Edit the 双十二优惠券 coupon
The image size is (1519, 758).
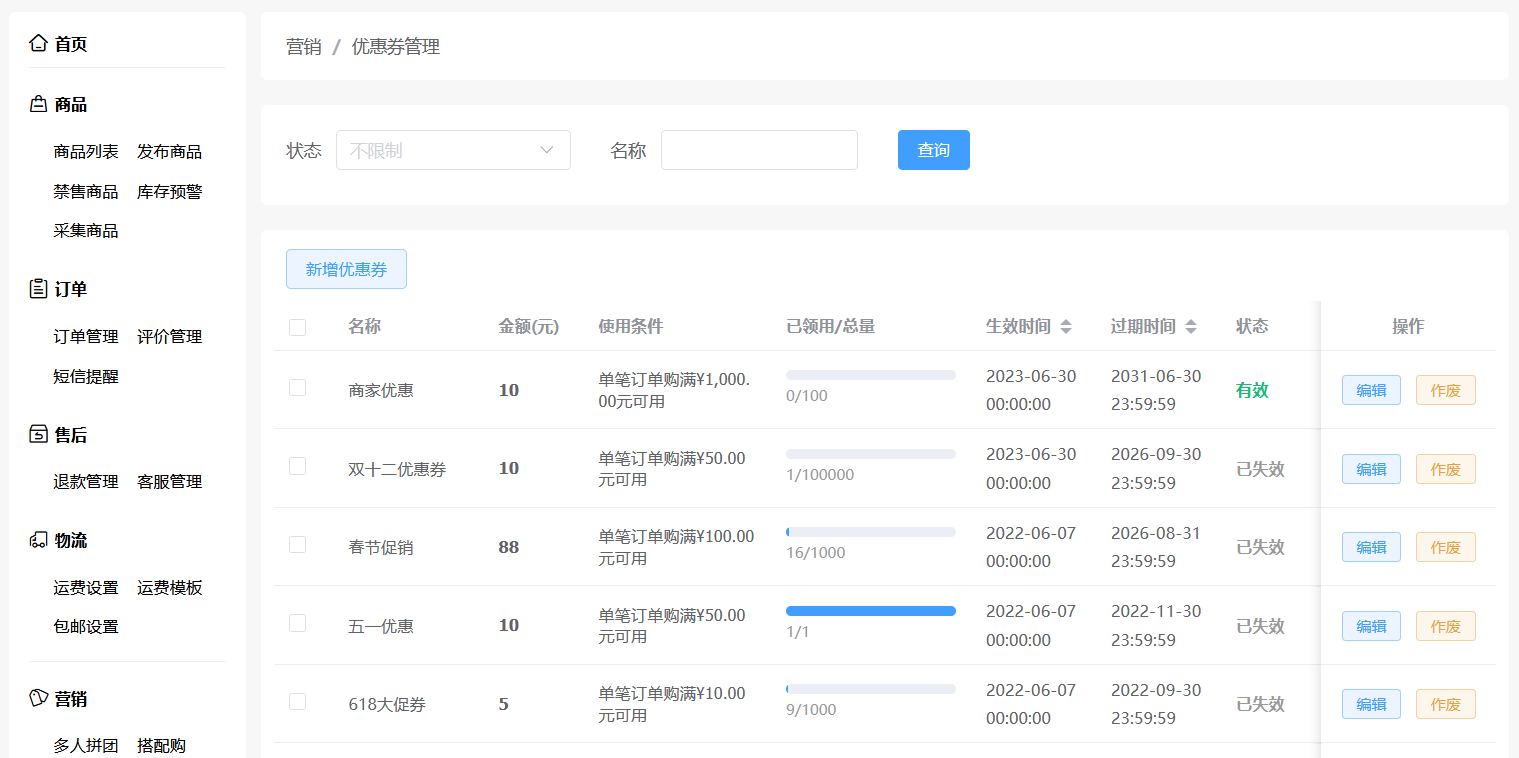pyautogui.click(x=1371, y=469)
